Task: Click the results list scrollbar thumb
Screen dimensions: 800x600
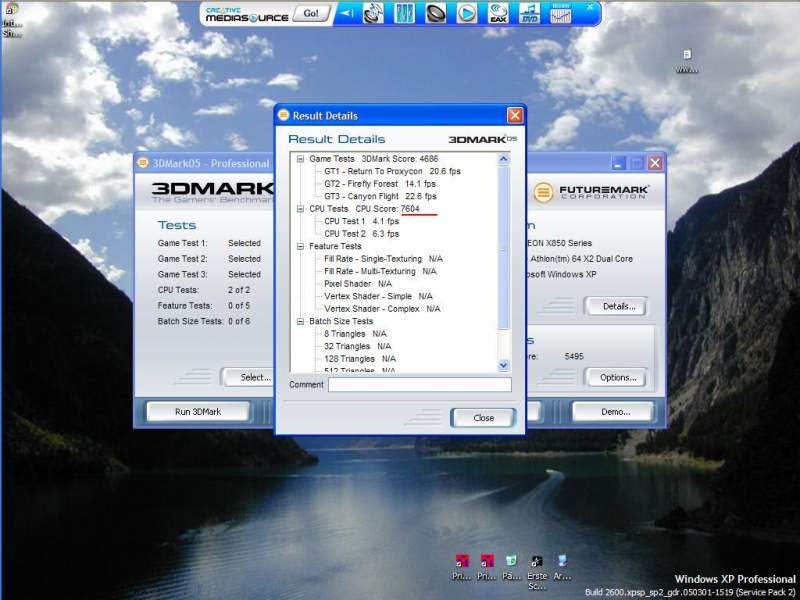Action: (x=503, y=247)
